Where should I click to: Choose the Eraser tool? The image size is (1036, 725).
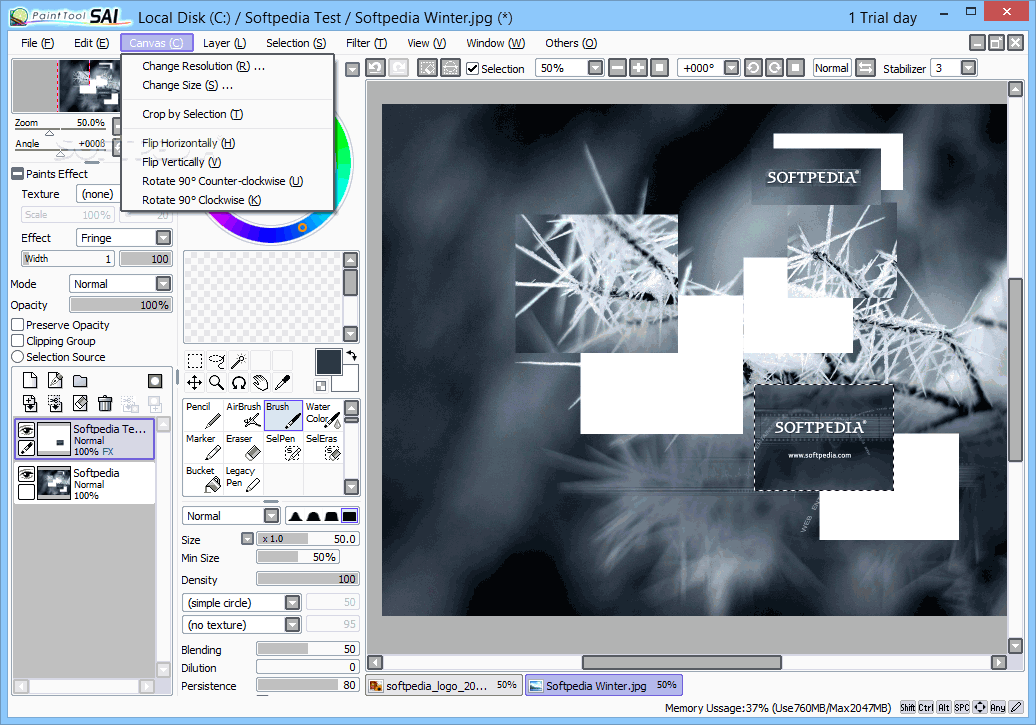(243, 447)
